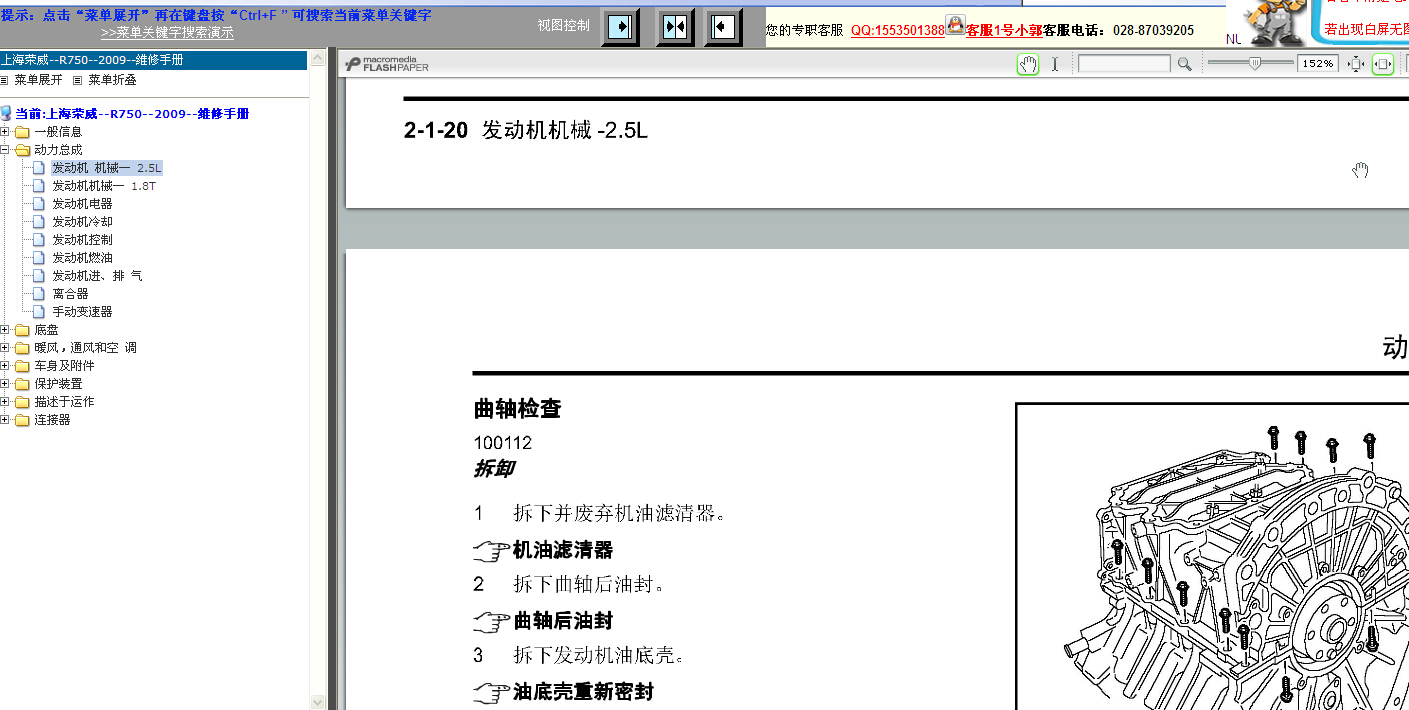Image resolution: width=1409 pixels, height=710 pixels.
Task: Open the 发动机冷却 document
Action: click(x=82, y=222)
